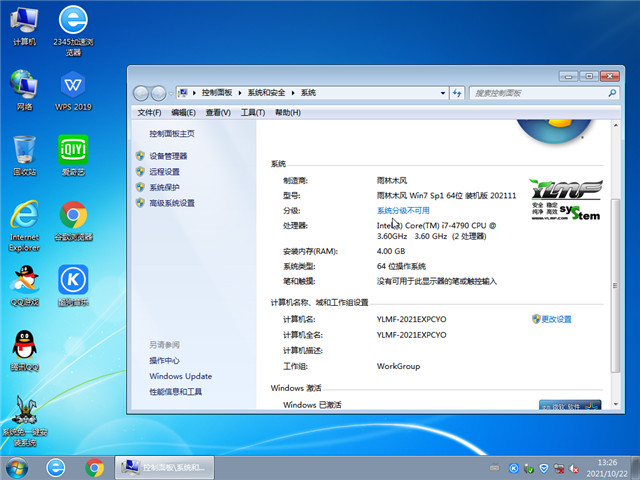This screenshot has width=640, height=480.
Task: Click the forward navigation arrow button
Action: [158, 93]
